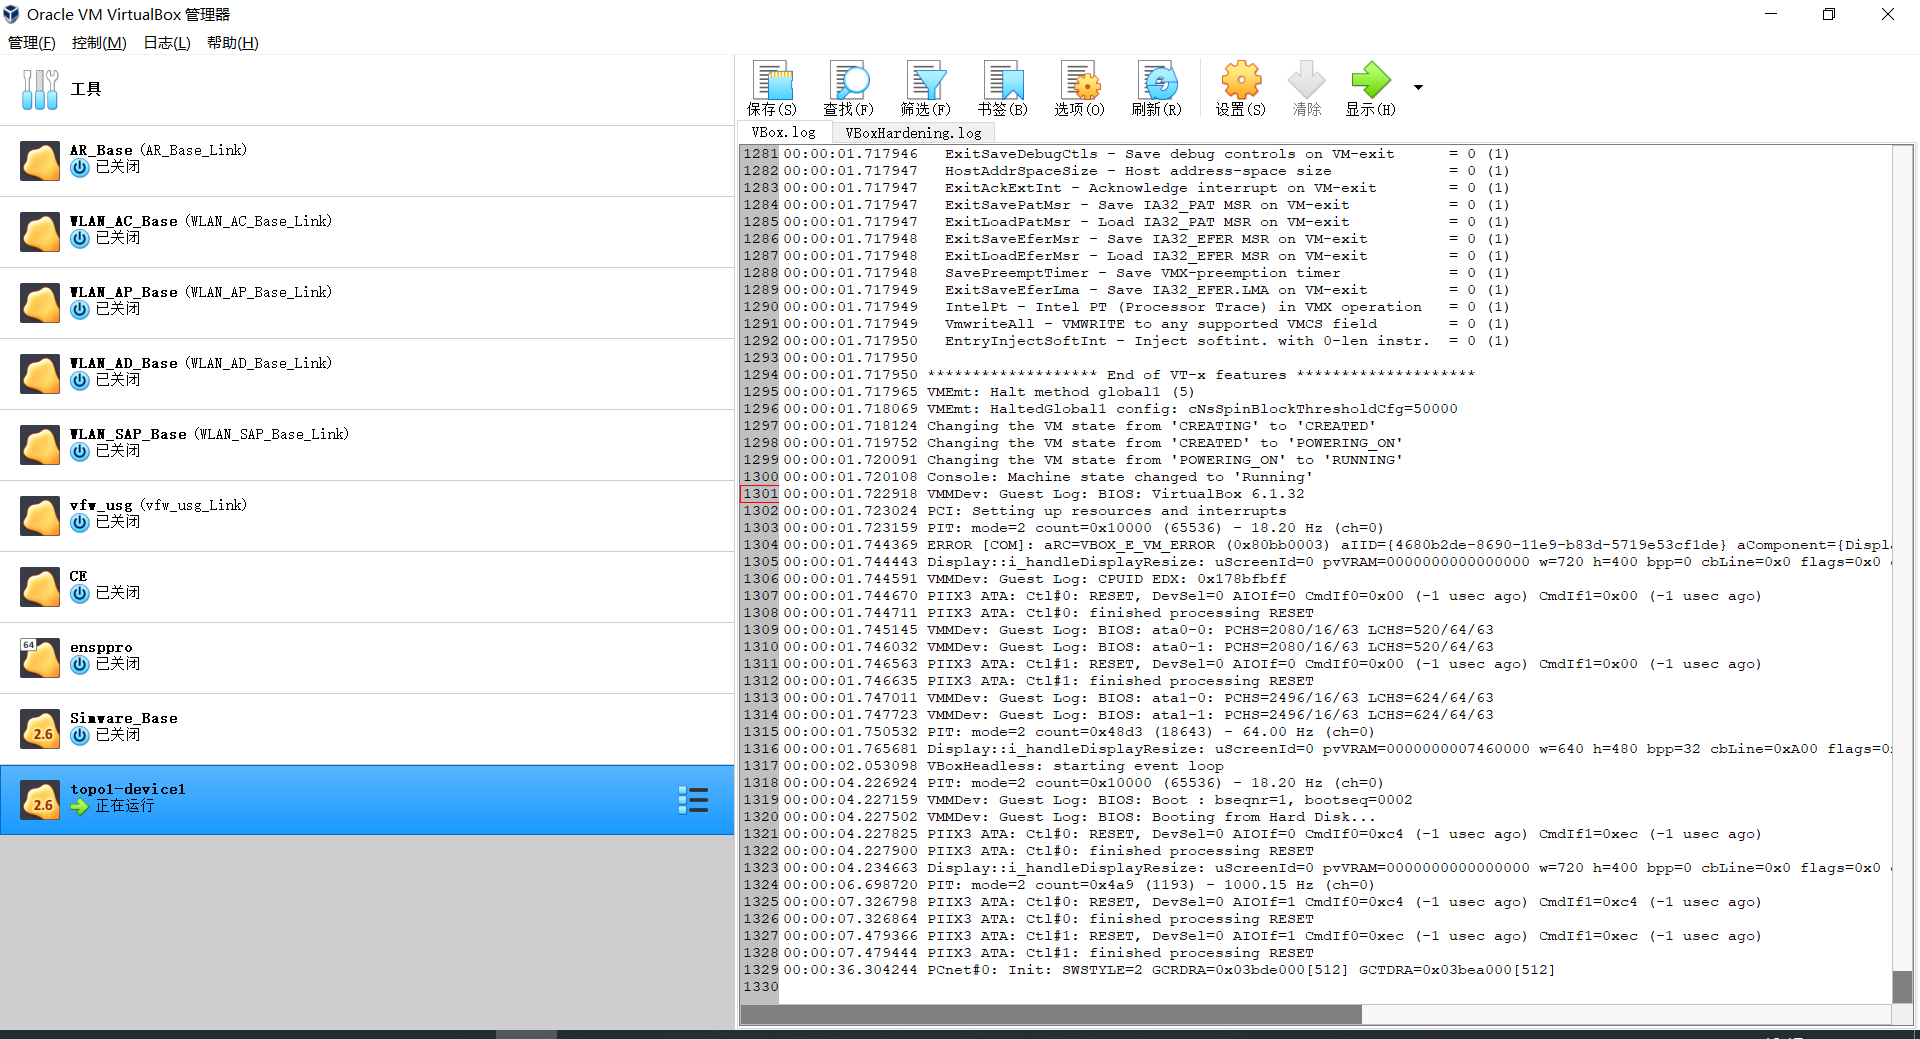This screenshot has height=1039, width=1920.
Task: Click the WLAN_AC_Base VM icon
Action: 40,231
